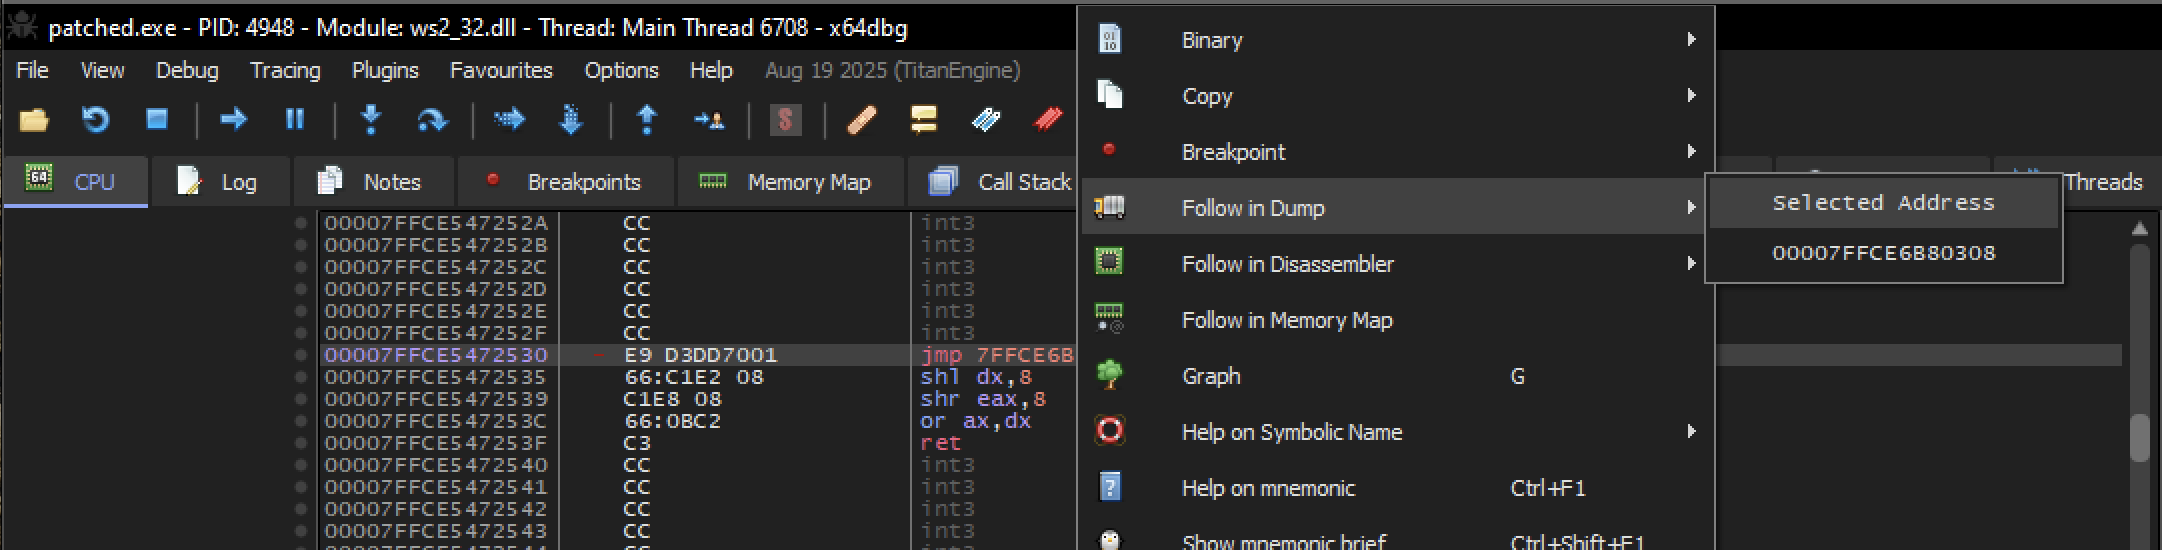This screenshot has height=550, width=2162.
Task: Switch to the Log tab
Action: 221,182
